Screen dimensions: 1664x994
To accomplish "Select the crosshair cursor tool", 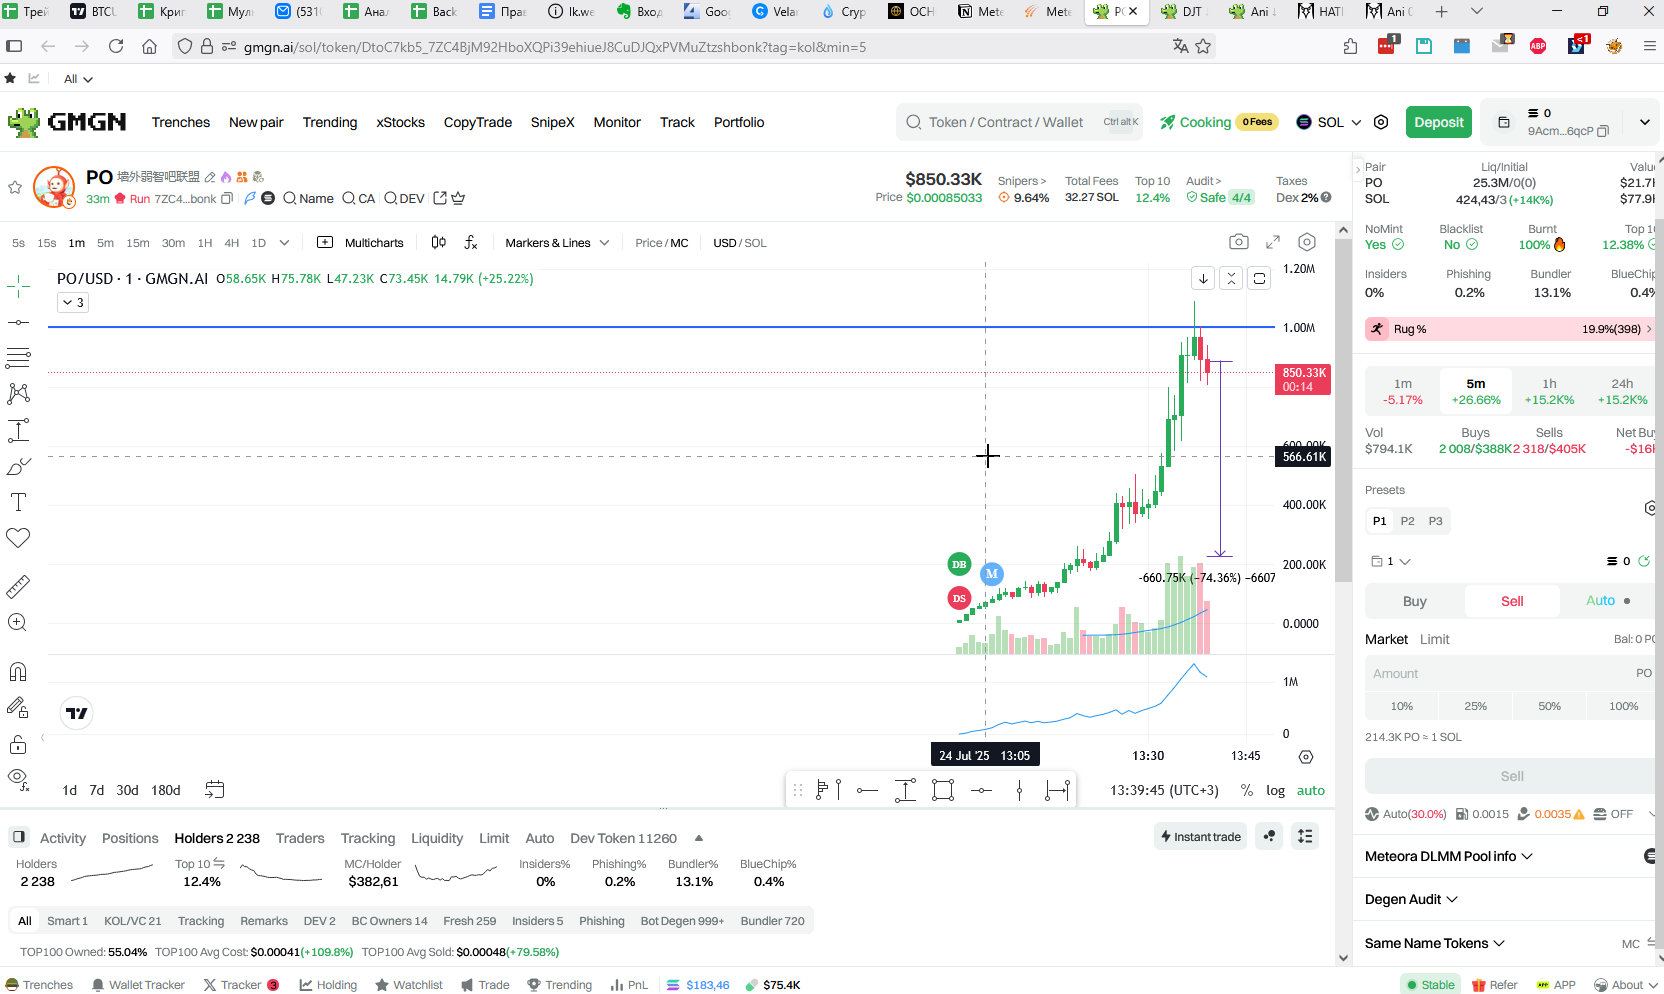I will coord(18,287).
